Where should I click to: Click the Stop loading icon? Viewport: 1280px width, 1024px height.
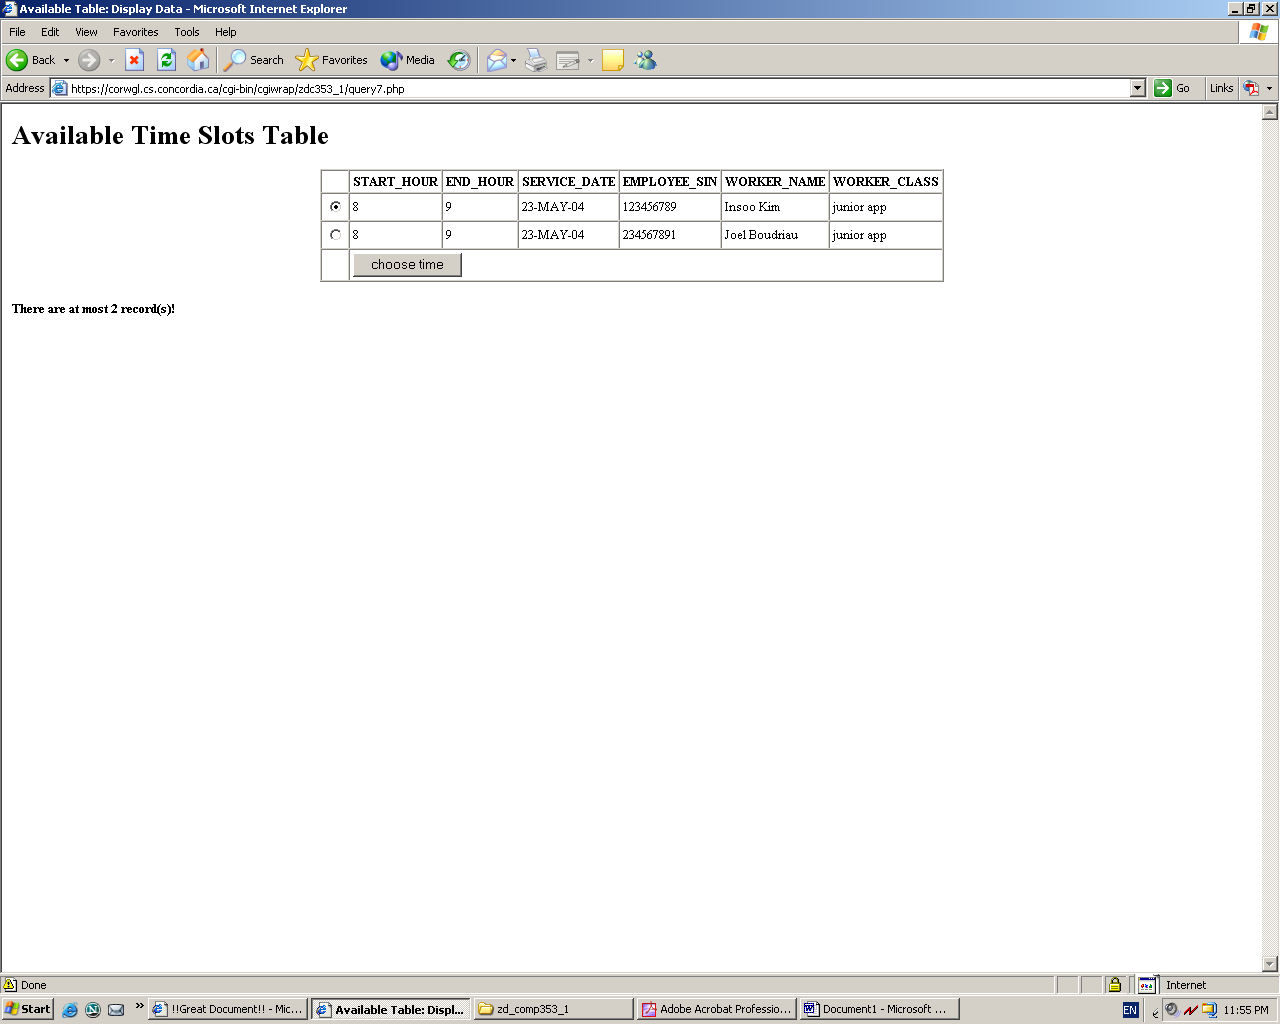pyautogui.click(x=134, y=60)
